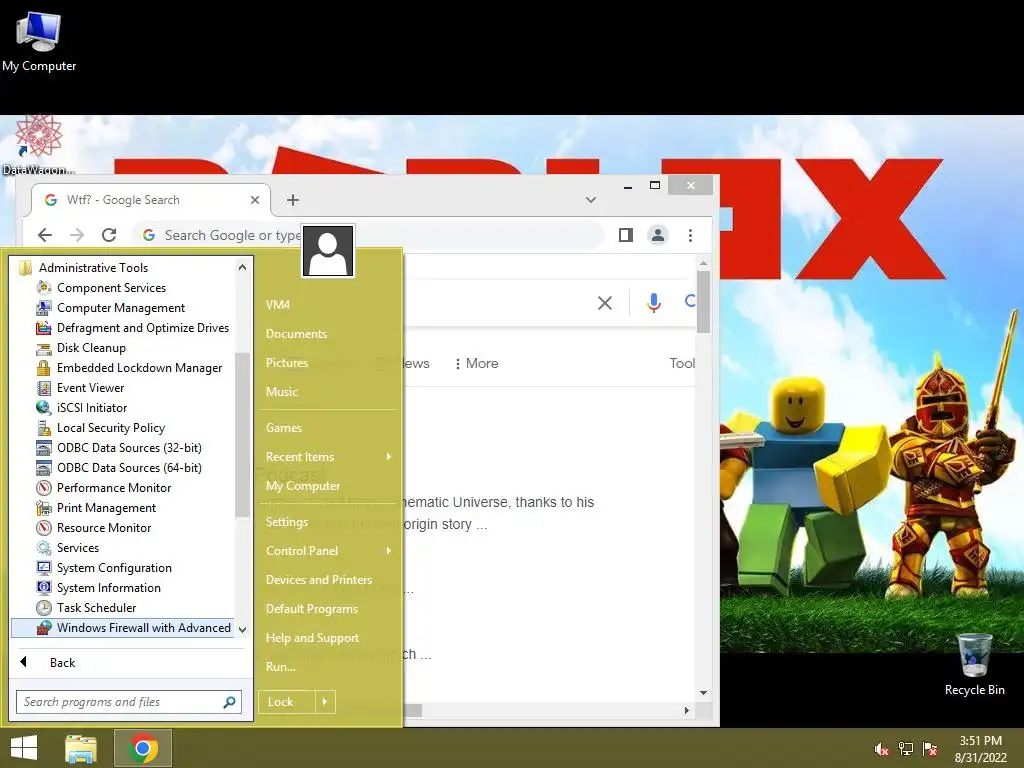
Task: Open a new Chrome tab
Action: click(x=293, y=200)
